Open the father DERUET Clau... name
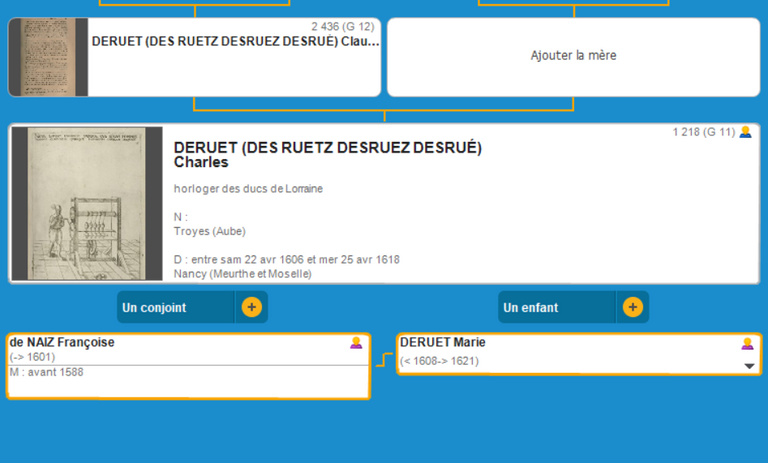The height and width of the screenshot is (463, 768). [x=235, y=42]
